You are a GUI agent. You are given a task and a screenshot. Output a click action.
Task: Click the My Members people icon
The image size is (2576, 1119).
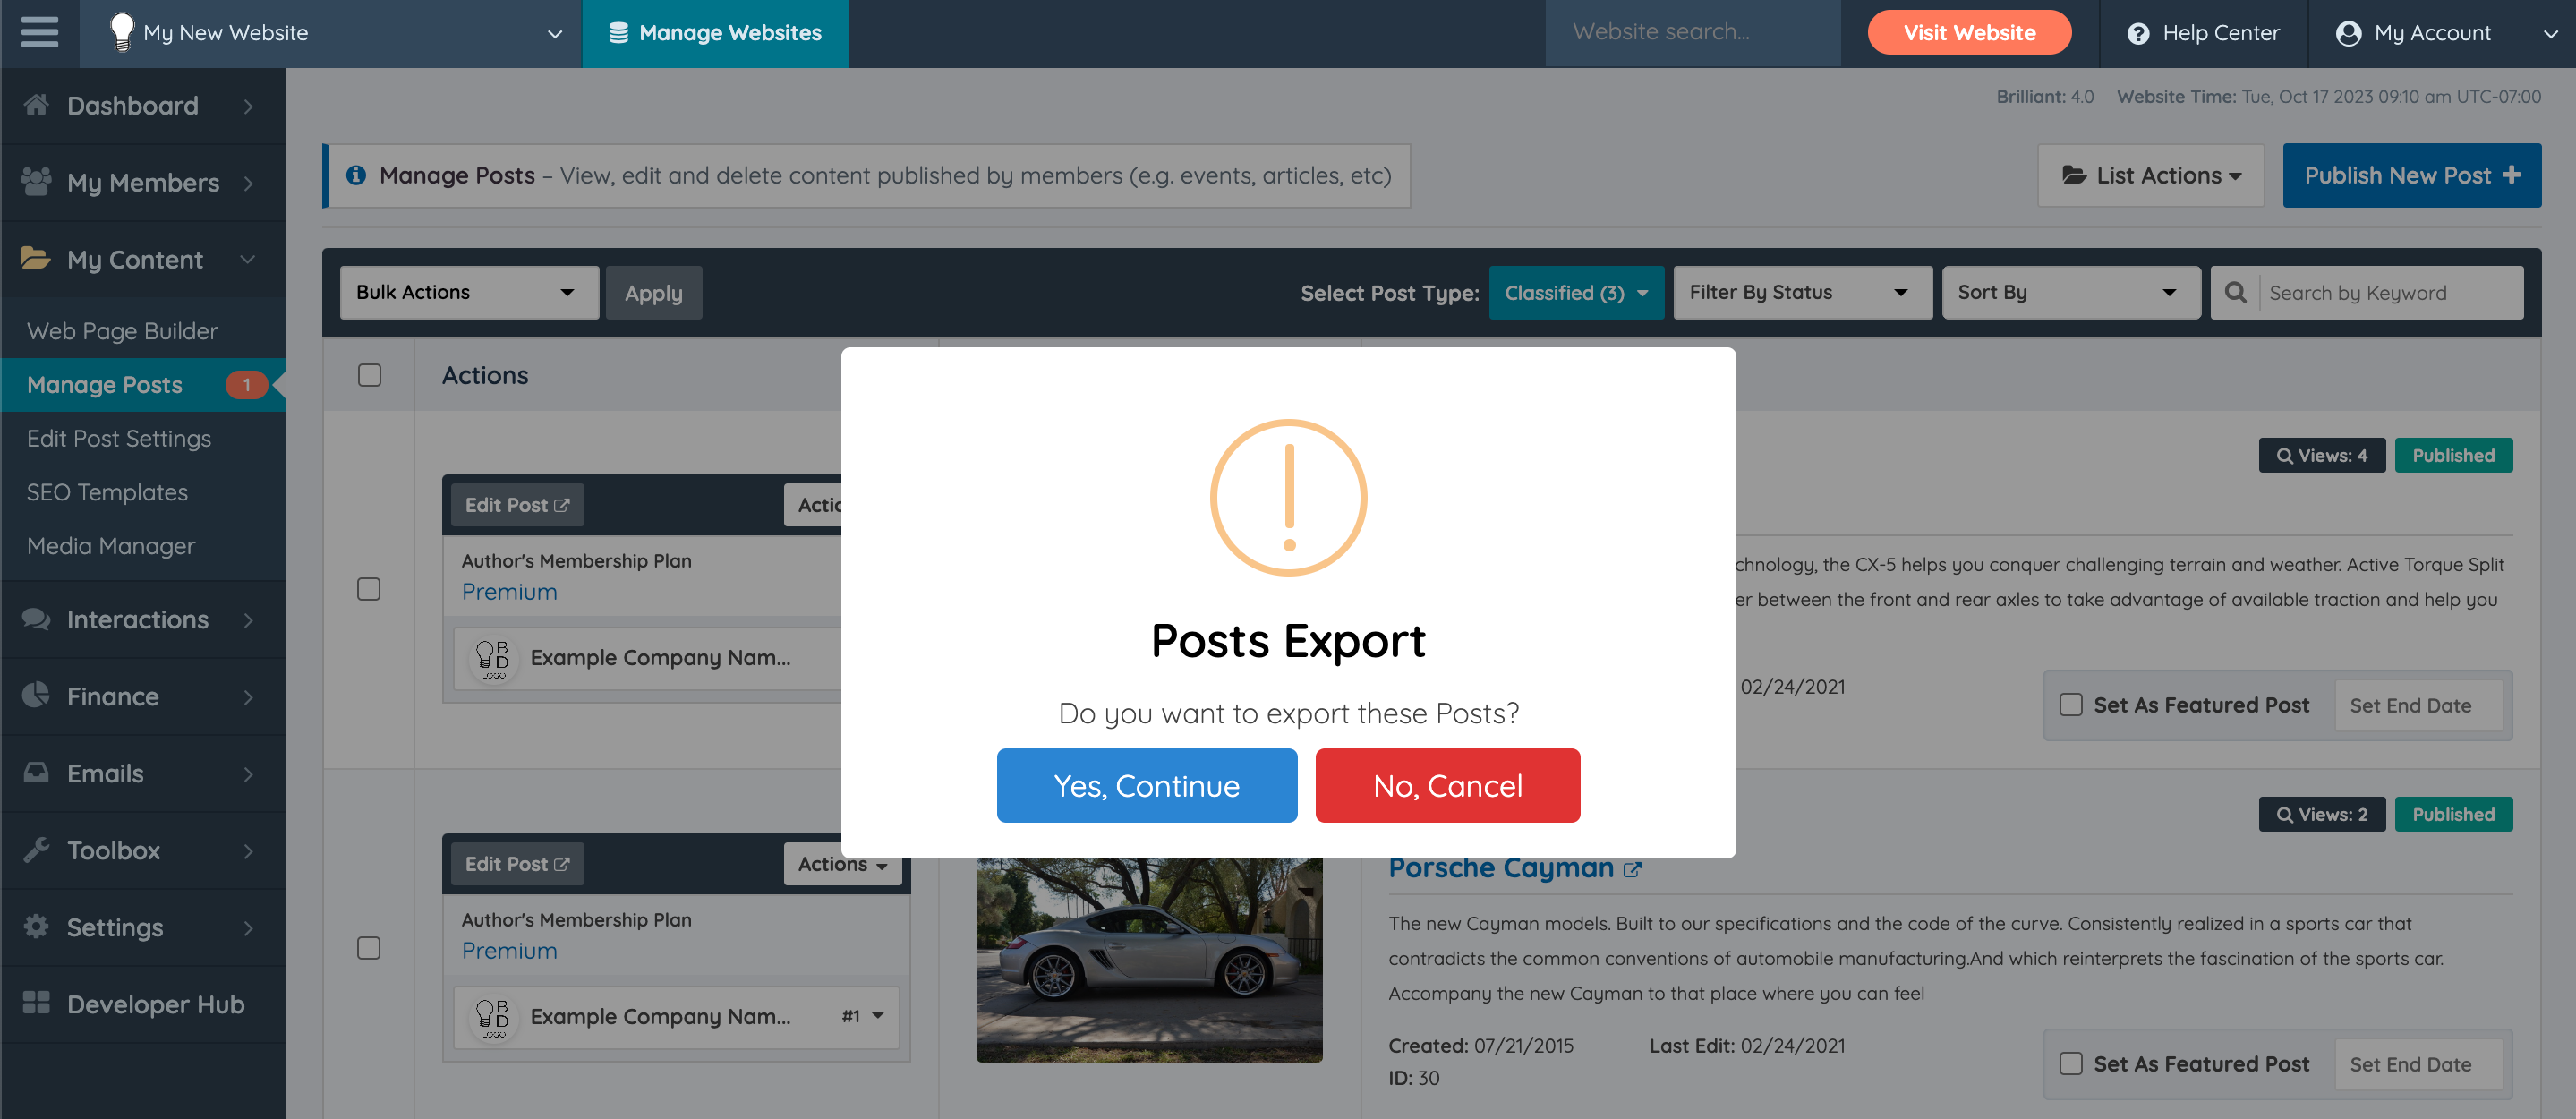pos(37,182)
